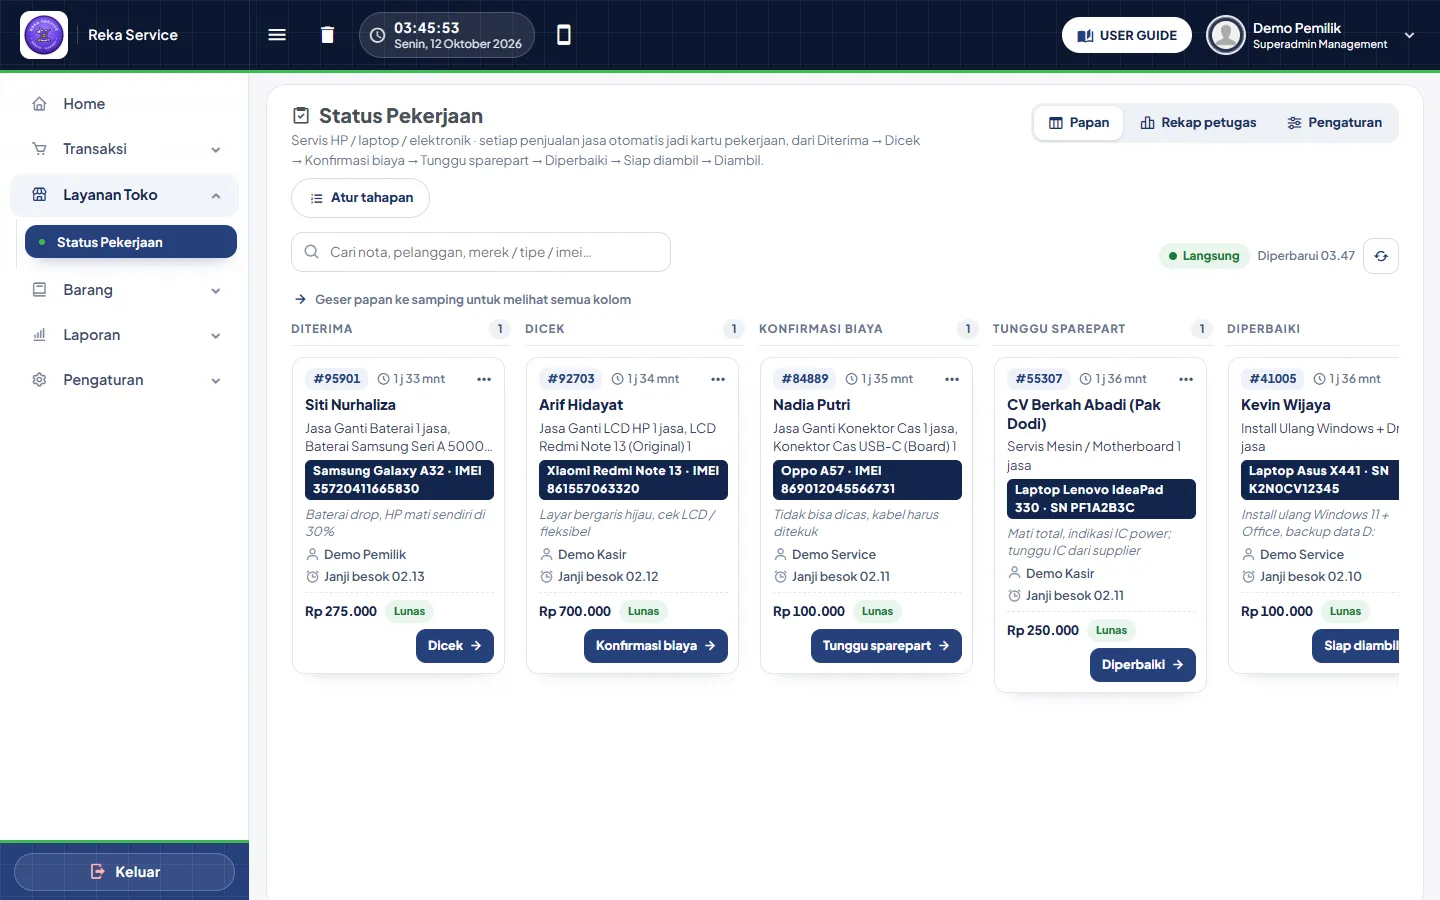Image resolution: width=1440 pixels, height=900 pixels.
Task: Click the refresh icon next to Diperbarui
Action: click(1381, 256)
